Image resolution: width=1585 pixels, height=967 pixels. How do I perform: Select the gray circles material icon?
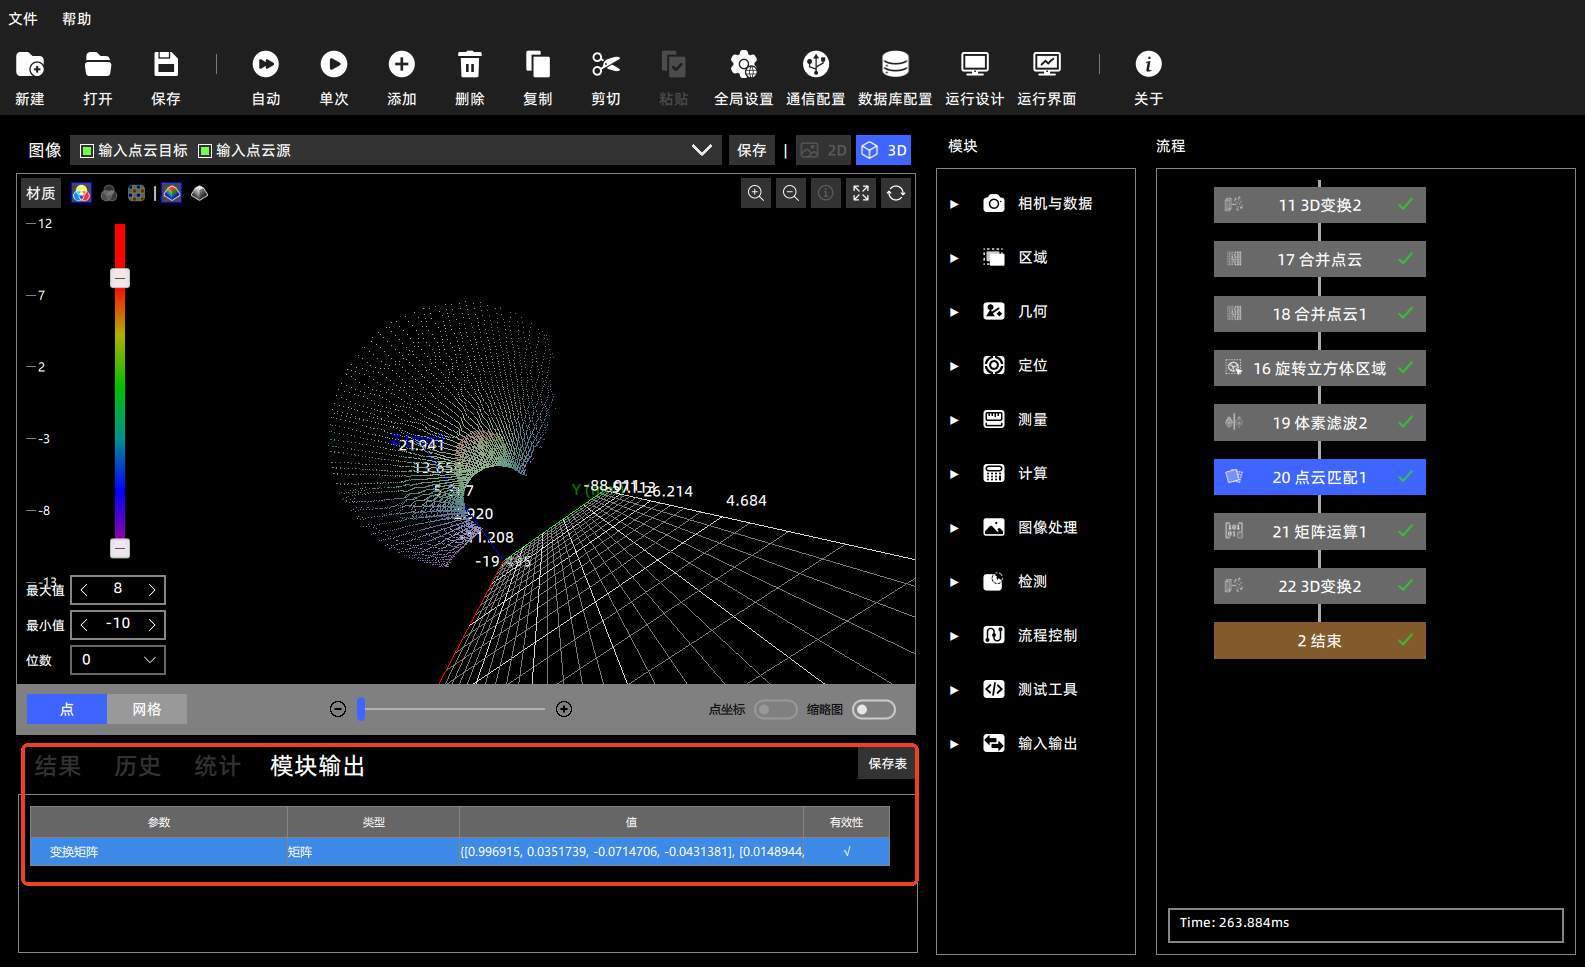pos(109,193)
